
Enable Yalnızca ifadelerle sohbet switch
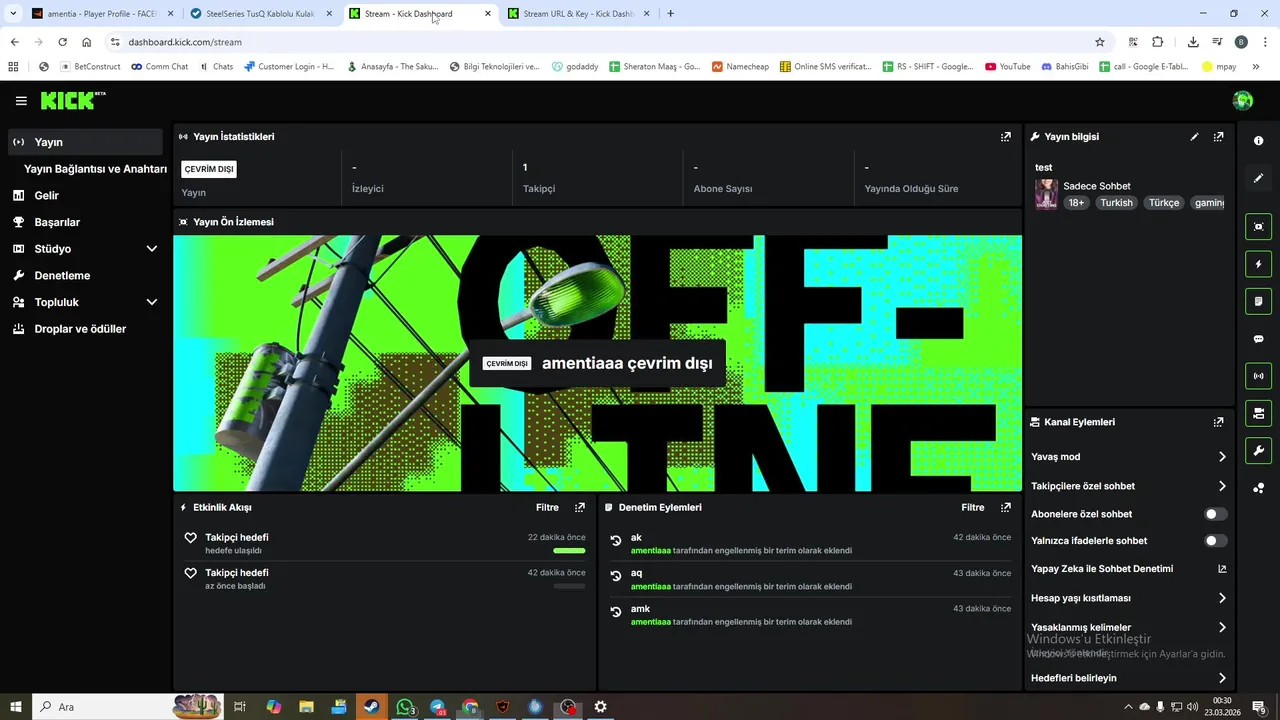click(x=1215, y=541)
